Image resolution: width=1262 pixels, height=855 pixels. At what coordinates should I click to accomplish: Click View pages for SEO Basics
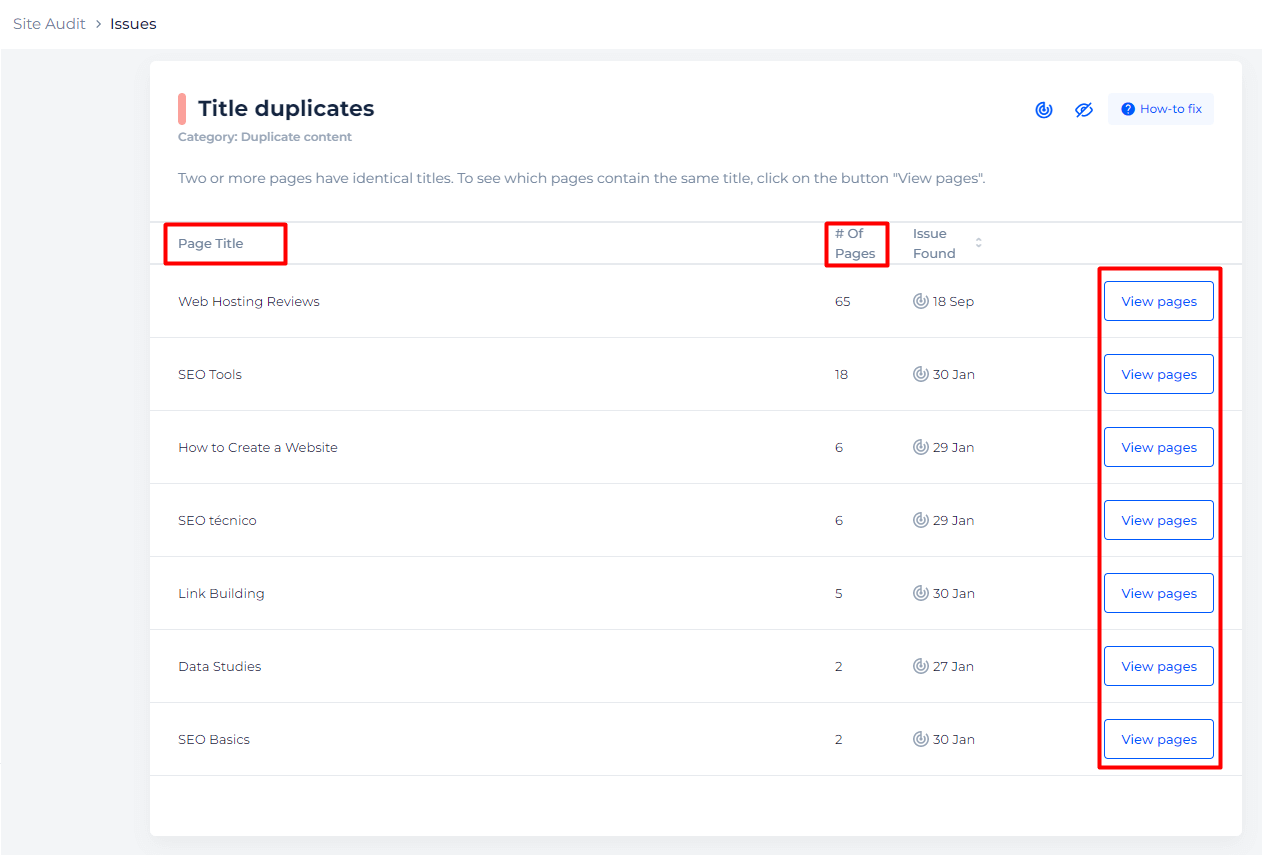click(1158, 739)
